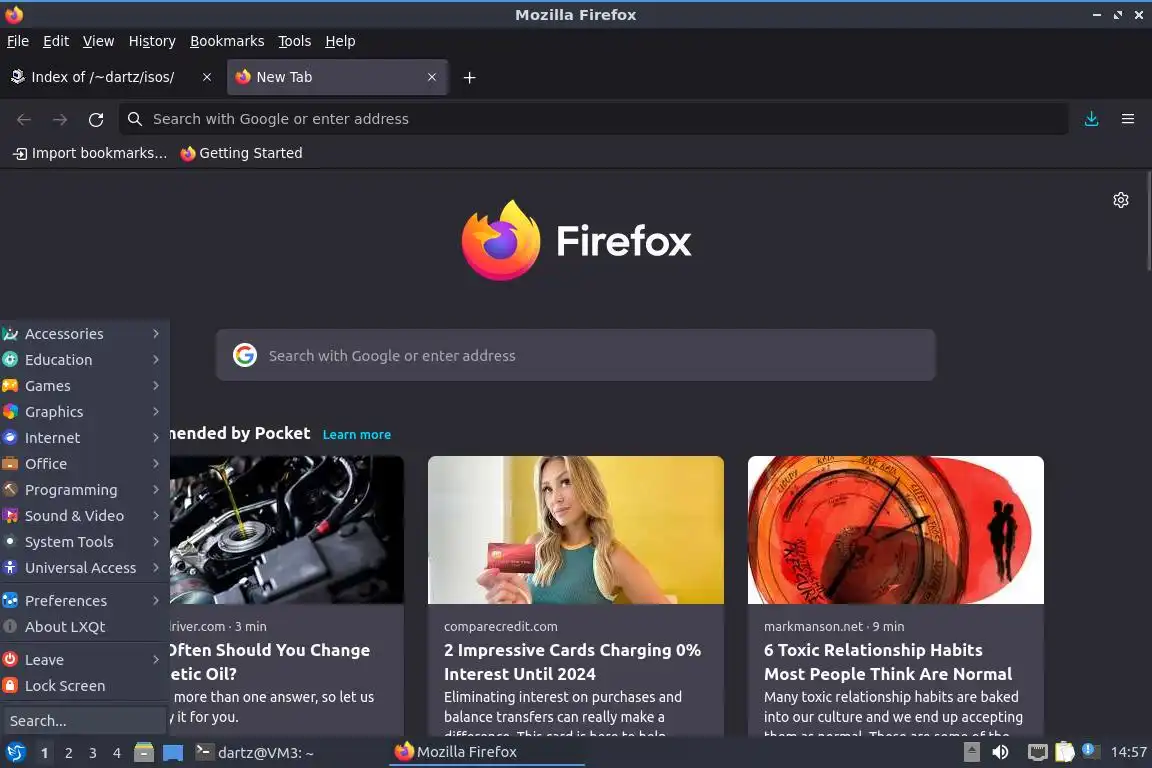Switch to virtual desktop 3
This screenshot has height=768, width=1152.
coord(93,753)
